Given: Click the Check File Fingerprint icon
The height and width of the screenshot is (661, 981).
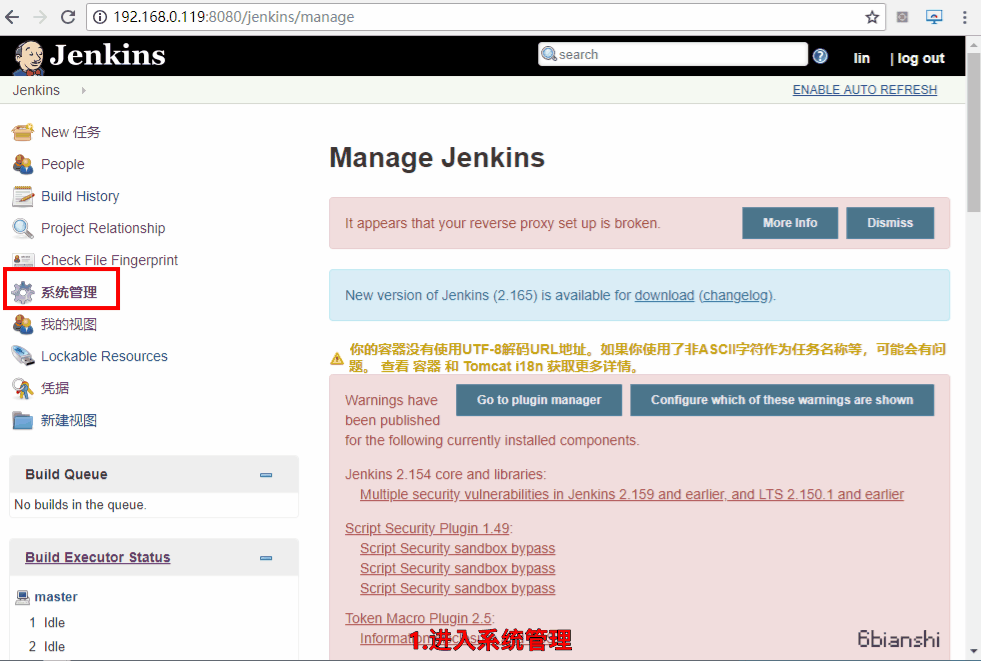Looking at the screenshot, I should click(23, 260).
